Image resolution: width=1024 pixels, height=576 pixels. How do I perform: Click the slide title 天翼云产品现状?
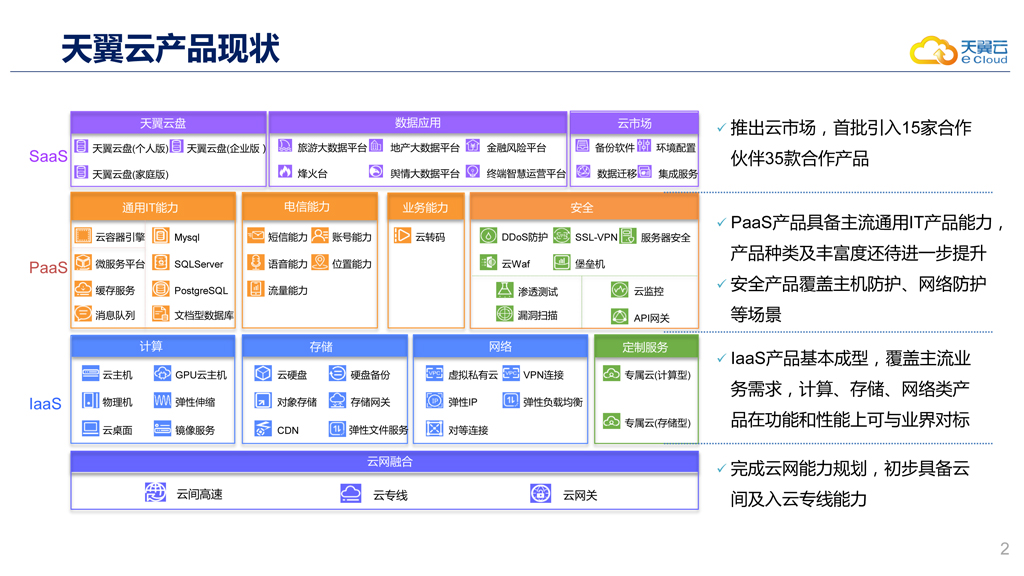click(171, 48)
